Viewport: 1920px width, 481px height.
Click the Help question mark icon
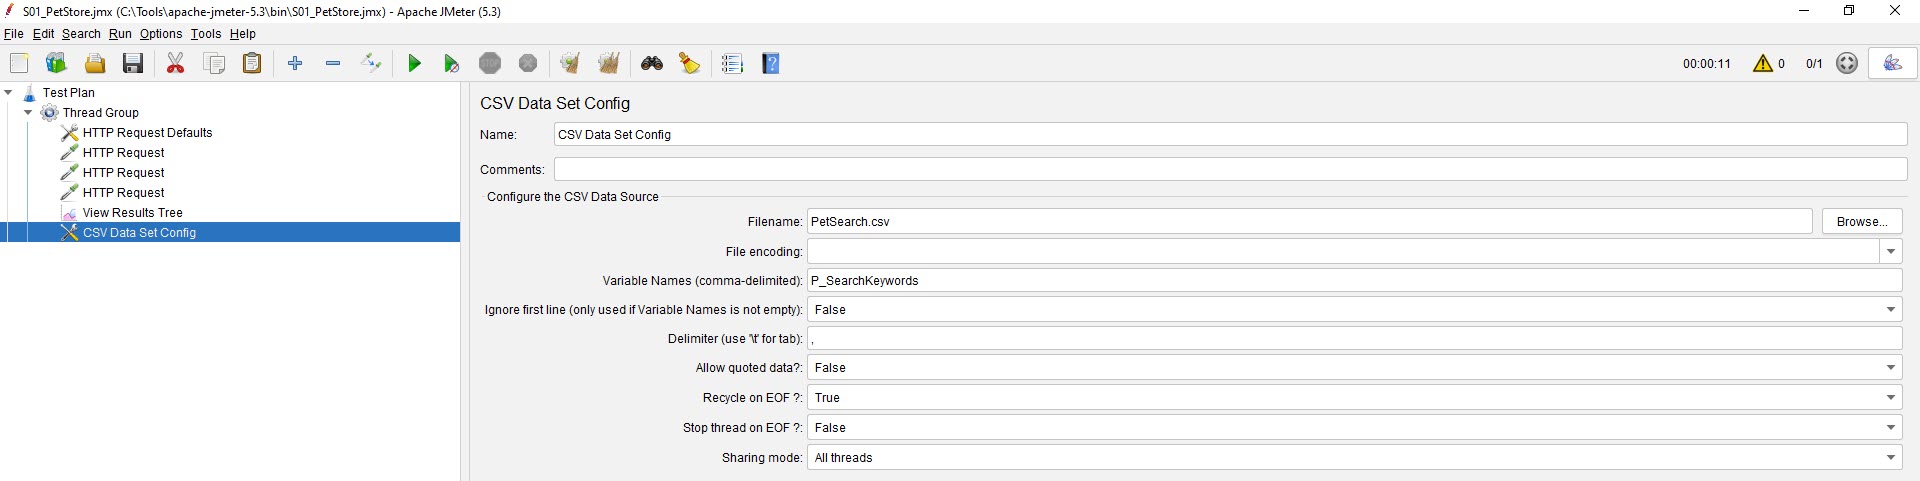[771, 63]
